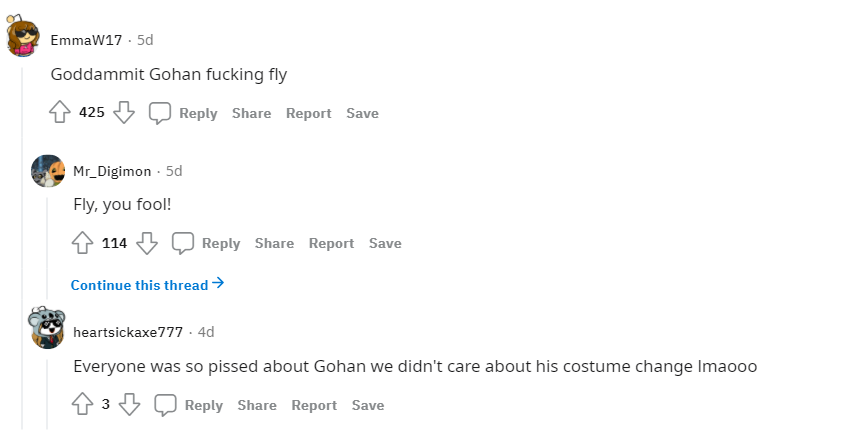The image size is (851, 443).
Task: Click speech bubble icon on heartsickaxe777's comment
Action: 166,405
